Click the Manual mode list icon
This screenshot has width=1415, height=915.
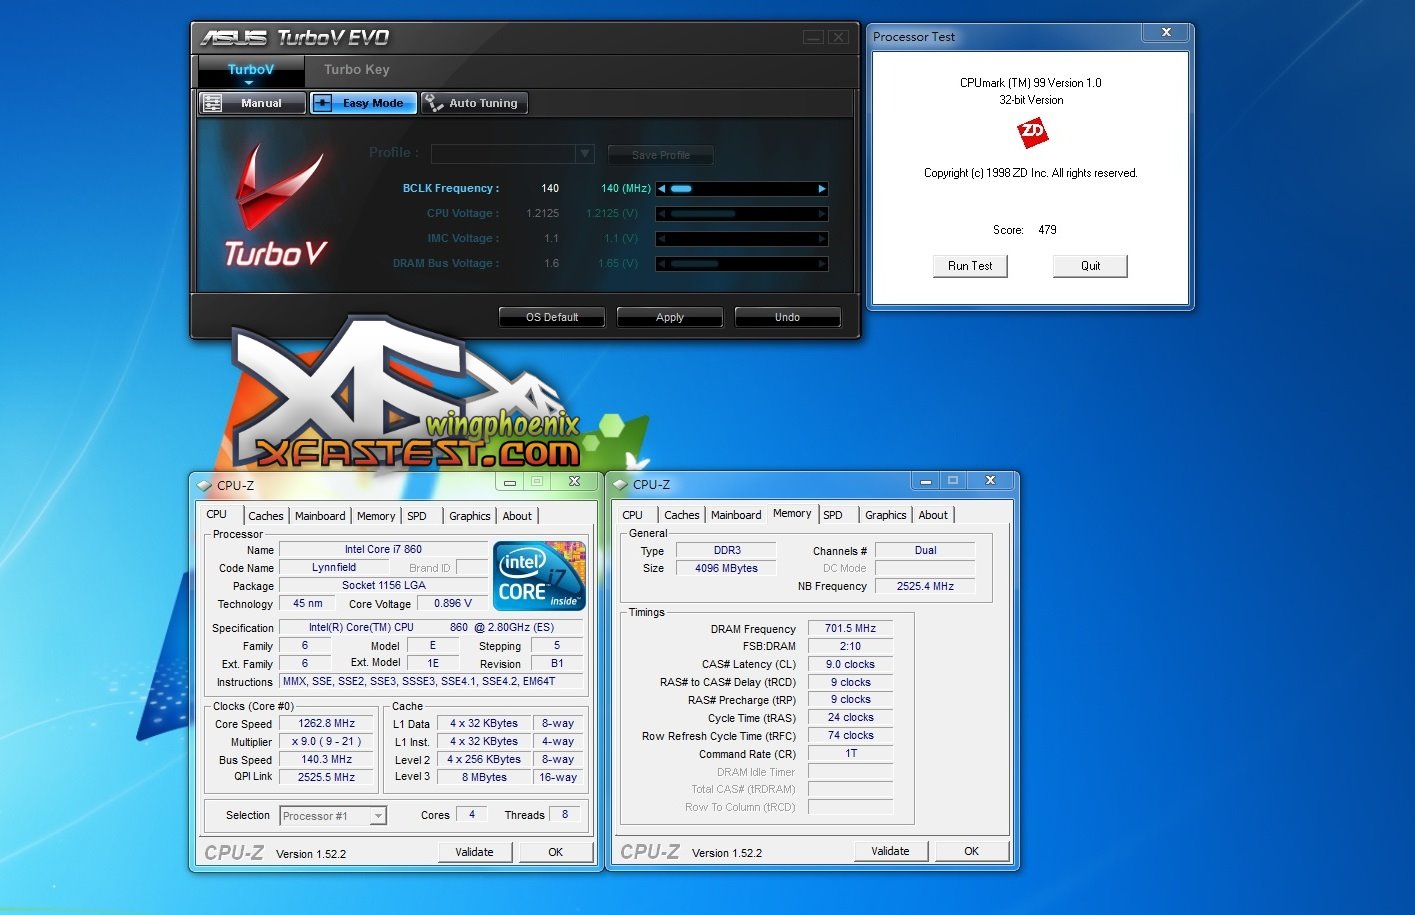coord(212,103)
